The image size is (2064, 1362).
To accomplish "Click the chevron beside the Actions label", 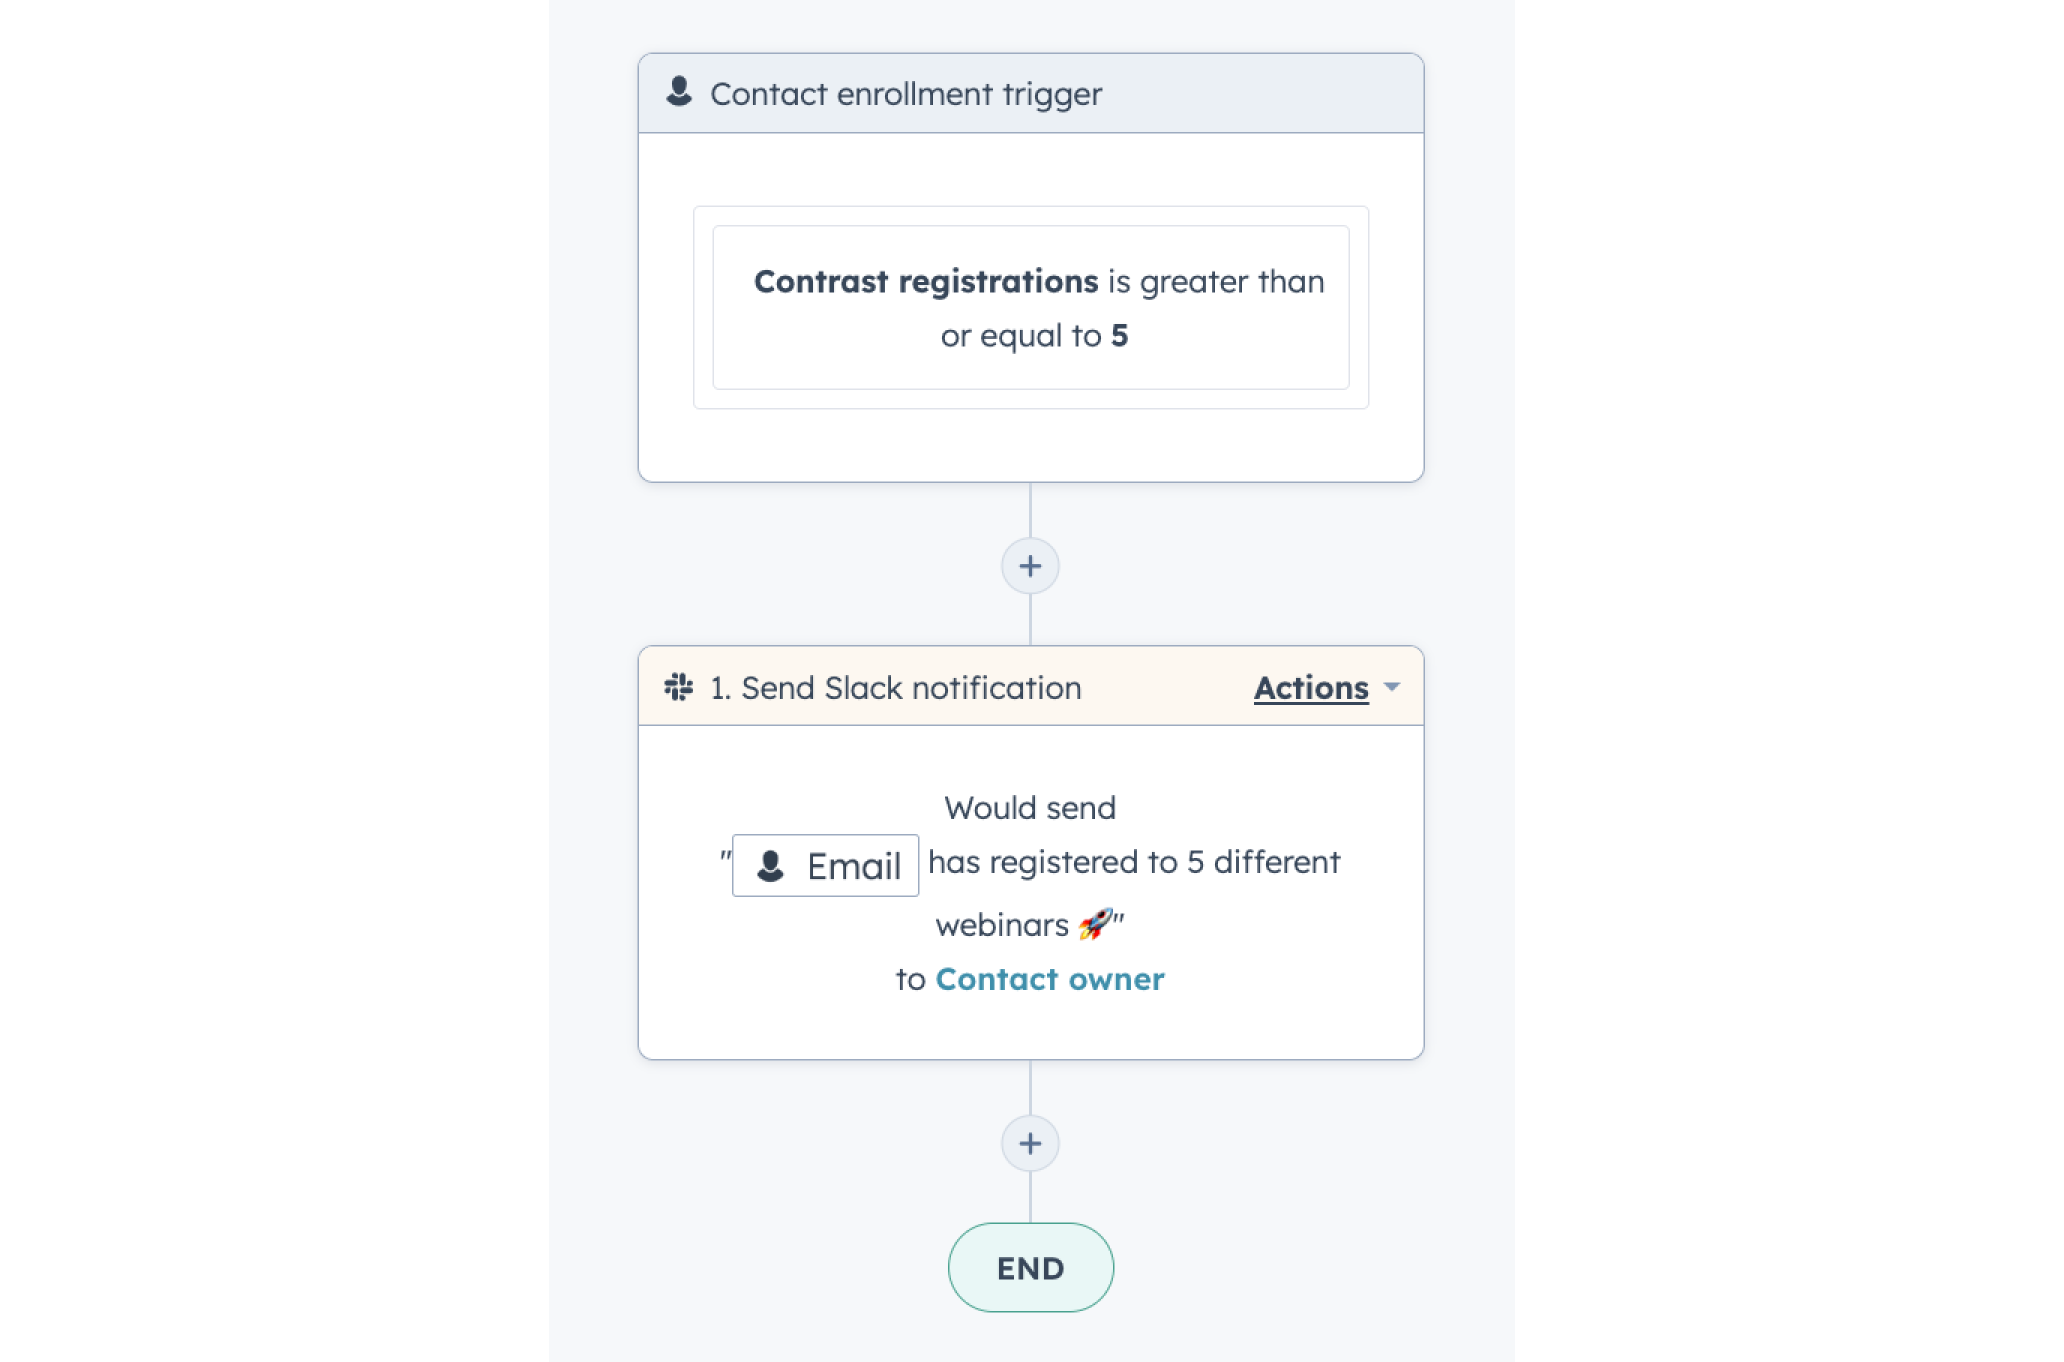I will pos(1392,687).
